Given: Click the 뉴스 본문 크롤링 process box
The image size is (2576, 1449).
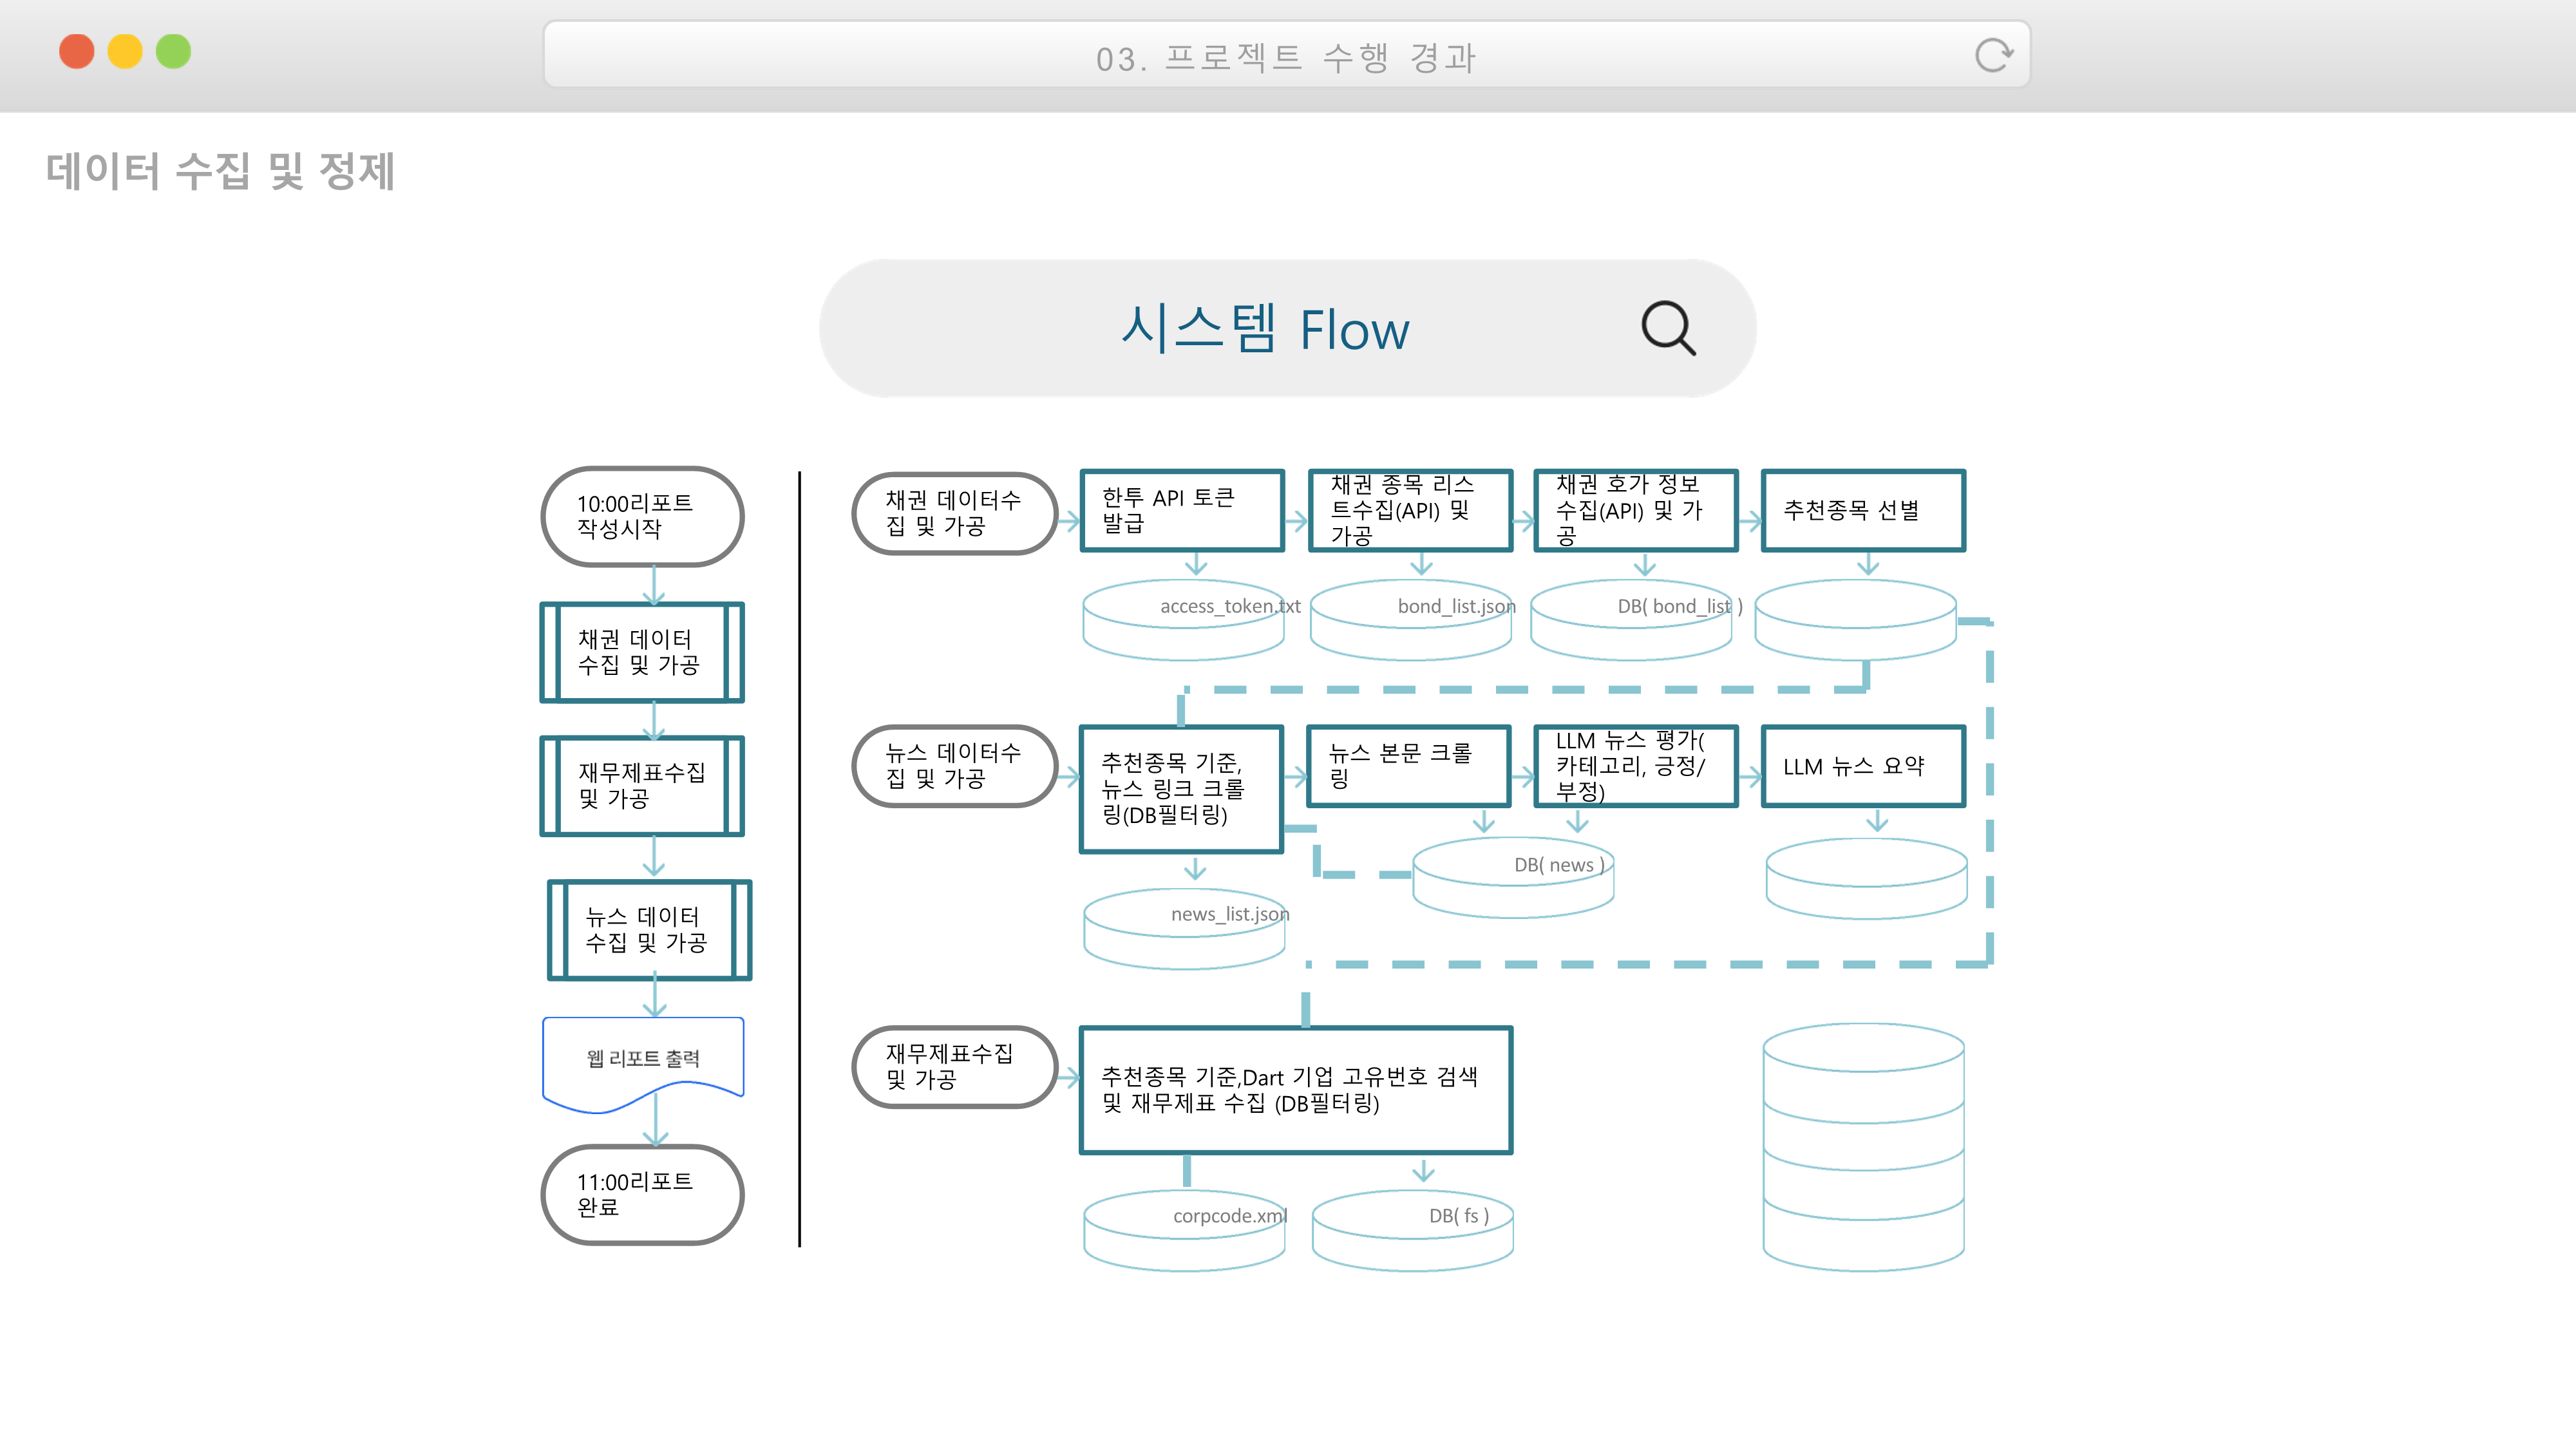Looking at the screenshot, I should pyautogui.click(x=1408, y=766).
